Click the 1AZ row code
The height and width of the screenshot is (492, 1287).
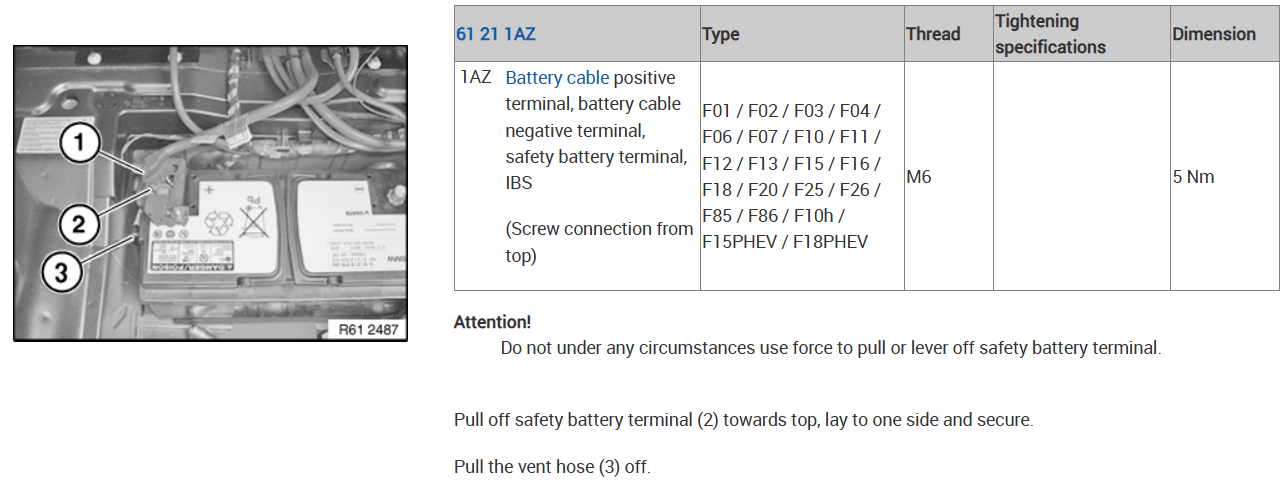pyautogui.click(x=475, y=78)
